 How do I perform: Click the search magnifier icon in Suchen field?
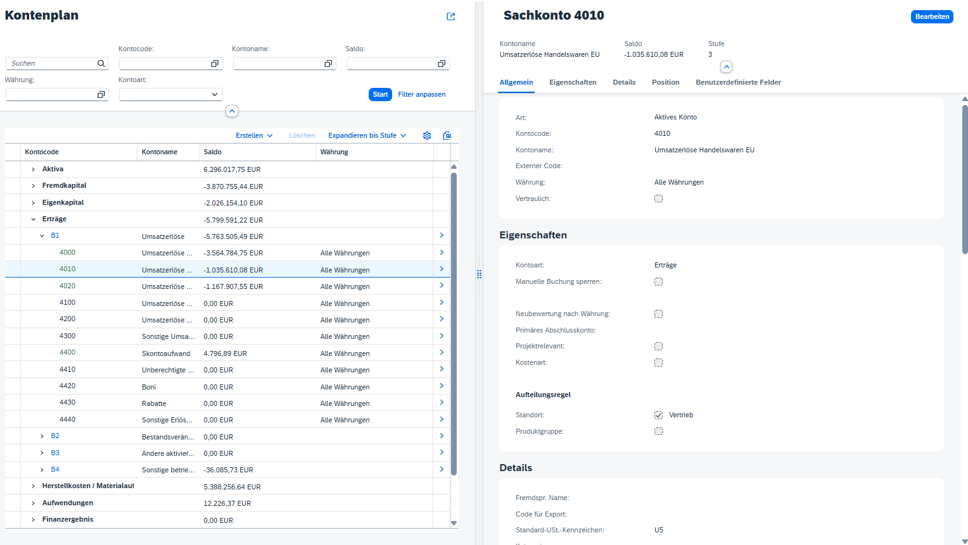coord(101,64)
